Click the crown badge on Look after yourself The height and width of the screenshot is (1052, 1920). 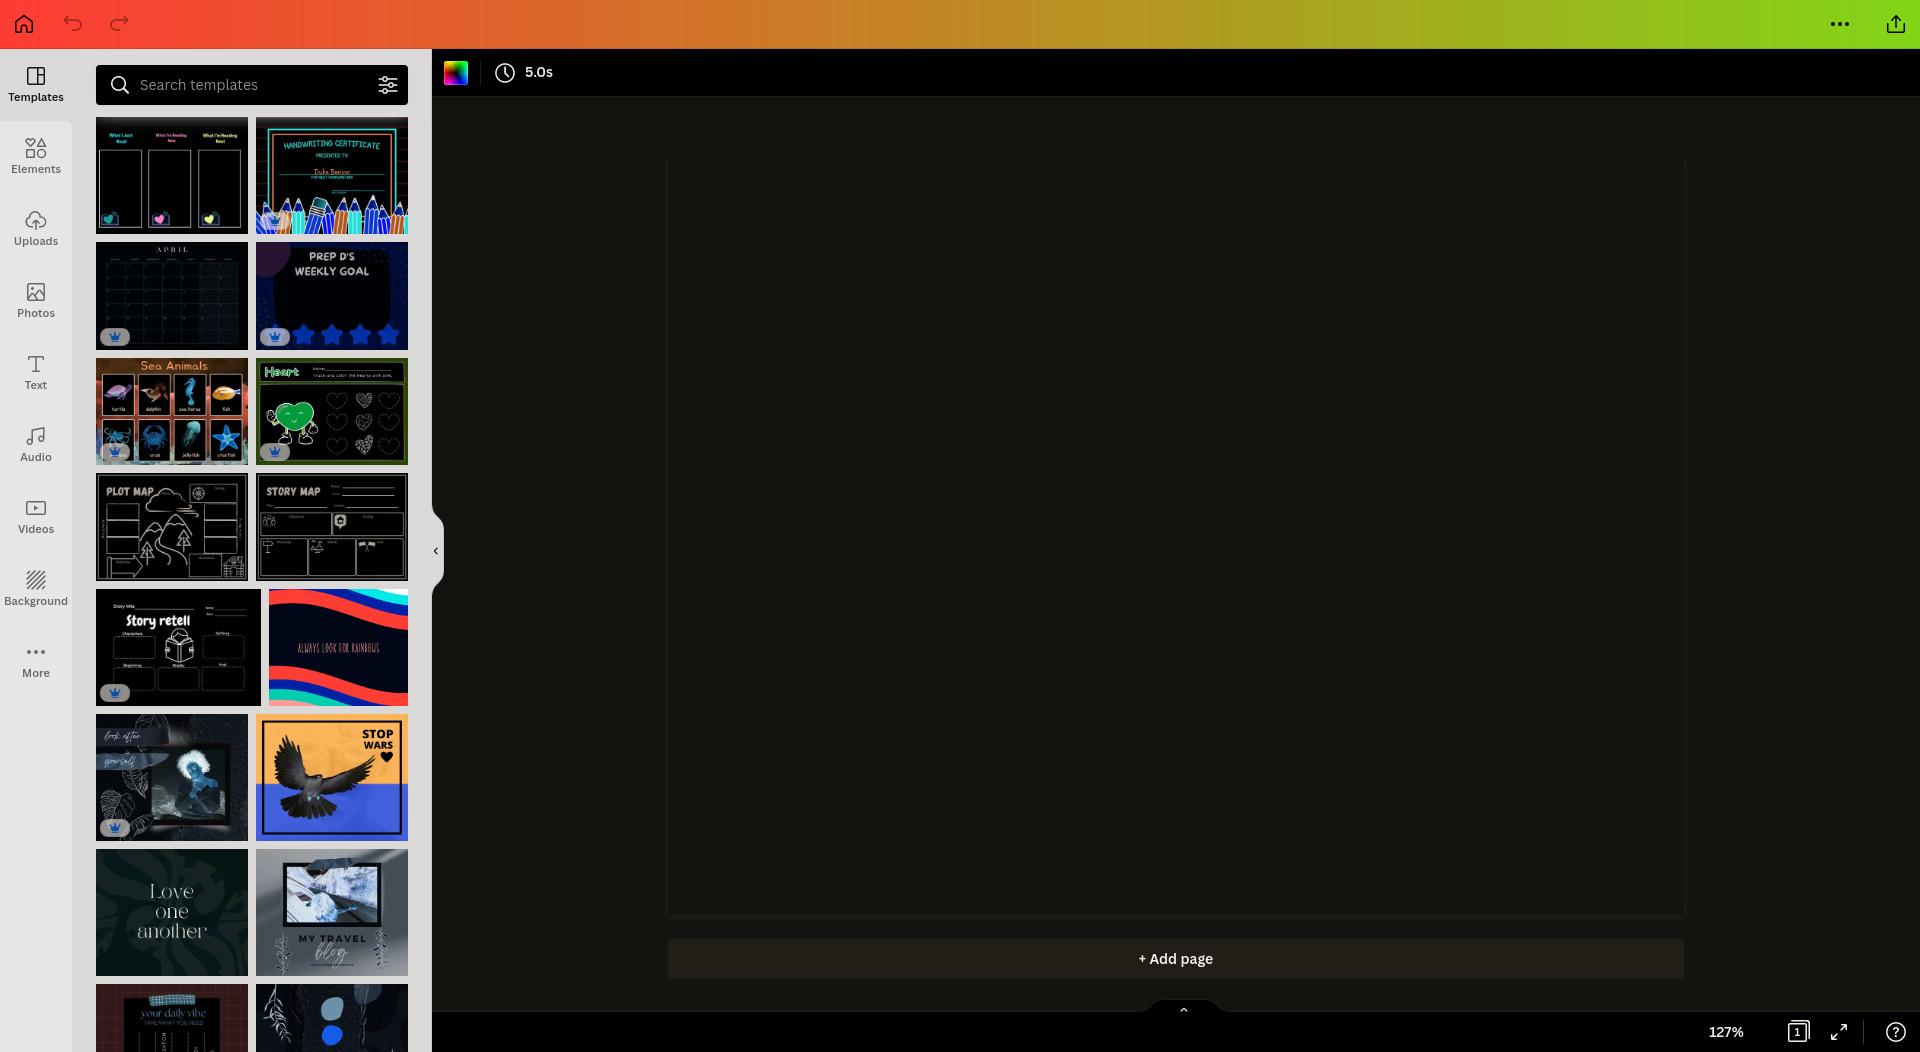[115, 828]
